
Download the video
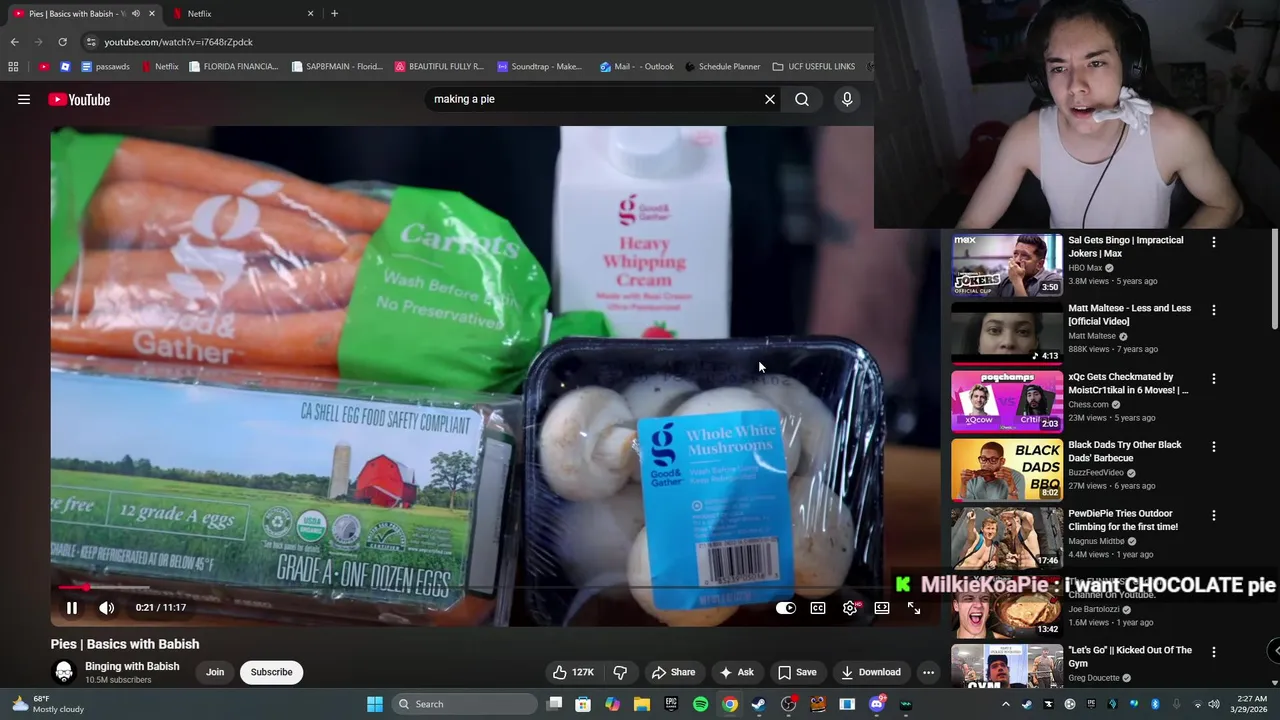click(870, 672)
